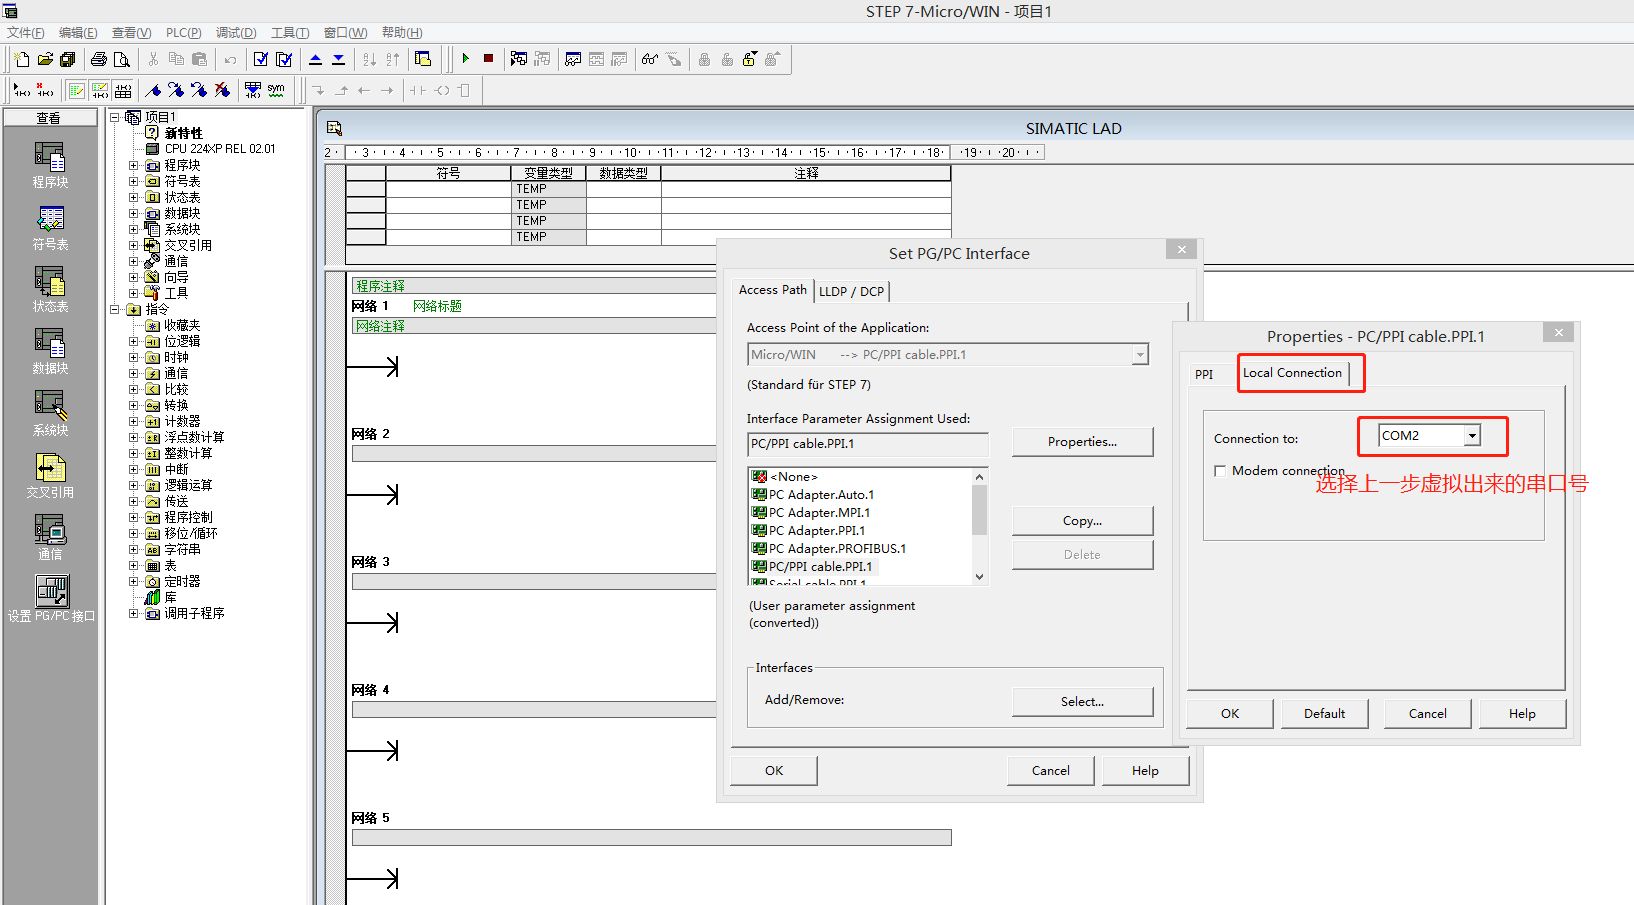Click the Download (blue down arrow) icon
1634x905 pixels.
click(338, 59)
